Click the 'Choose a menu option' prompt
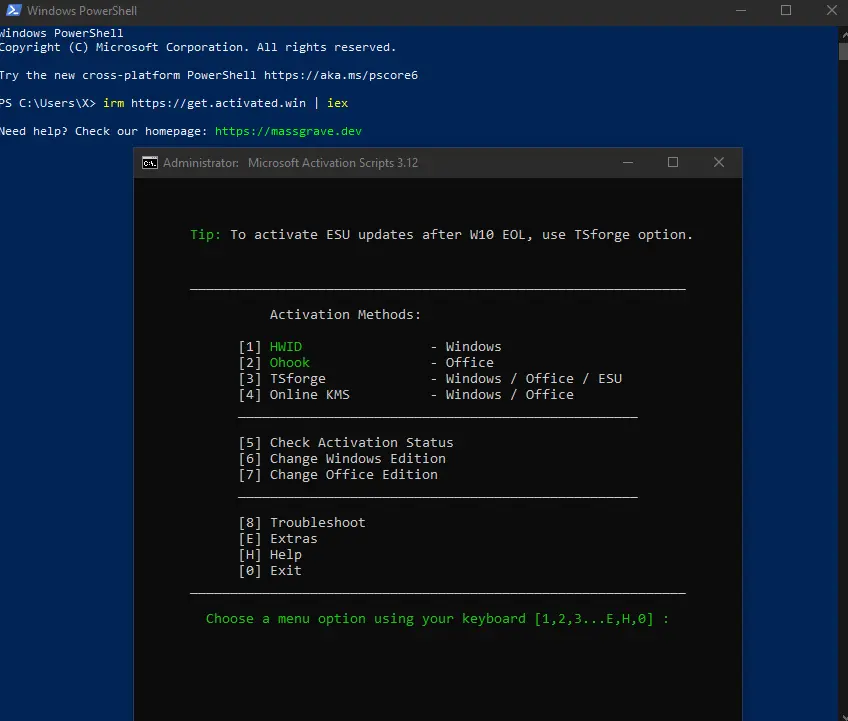This screenshot has width=848, height=721. (x=437, y=619)
